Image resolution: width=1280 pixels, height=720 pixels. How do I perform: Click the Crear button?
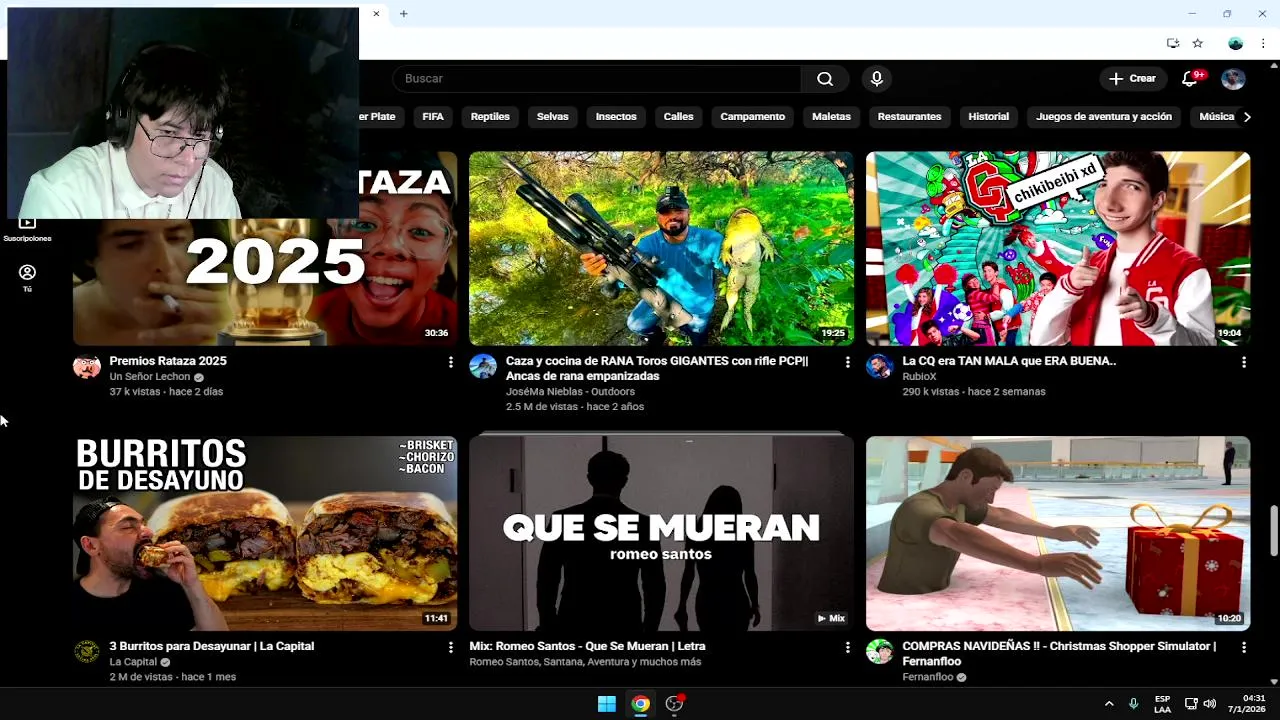click(x=1133, y=79)
